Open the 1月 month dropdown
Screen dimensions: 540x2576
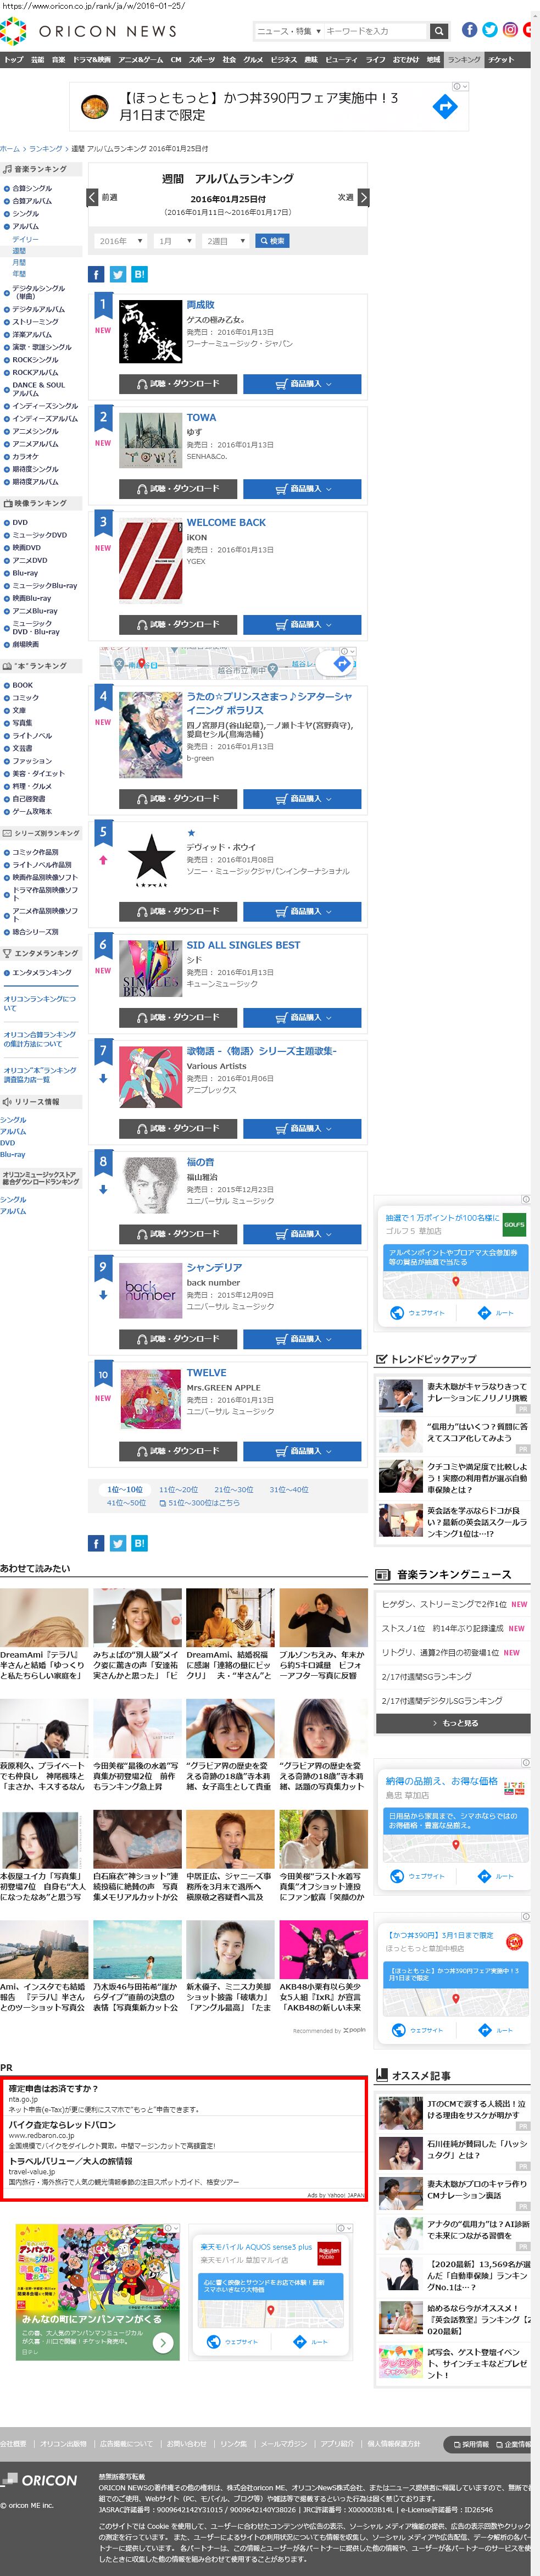(176, 241)
